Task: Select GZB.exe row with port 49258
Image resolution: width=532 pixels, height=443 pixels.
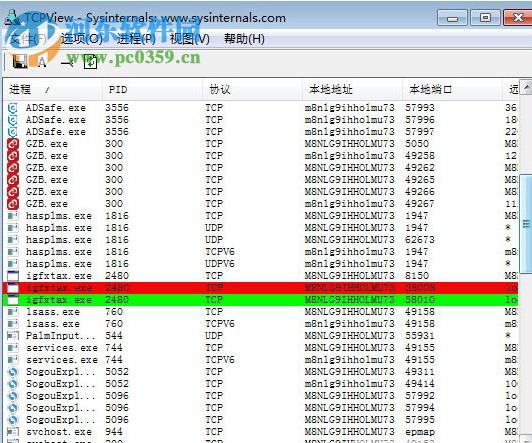Action: [x=261, y=156]
